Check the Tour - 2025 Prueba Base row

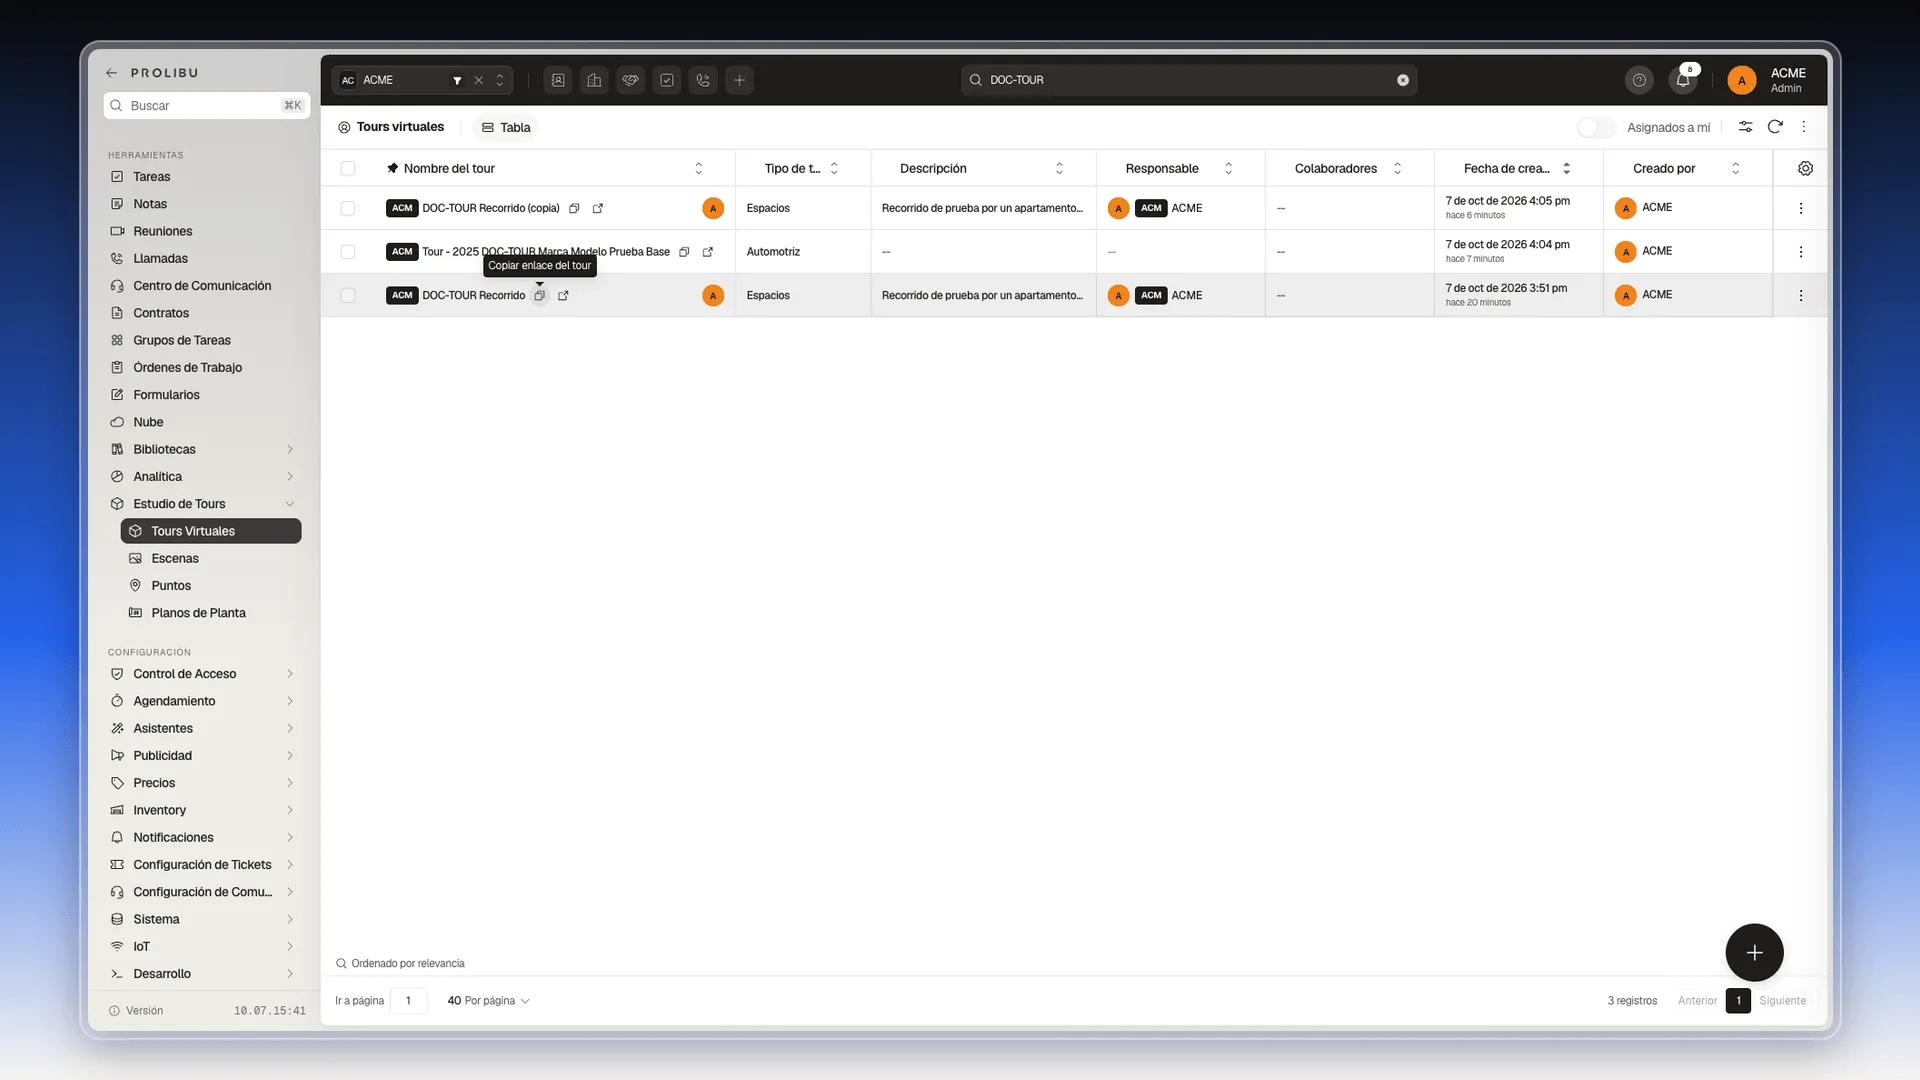click(348, 252)
